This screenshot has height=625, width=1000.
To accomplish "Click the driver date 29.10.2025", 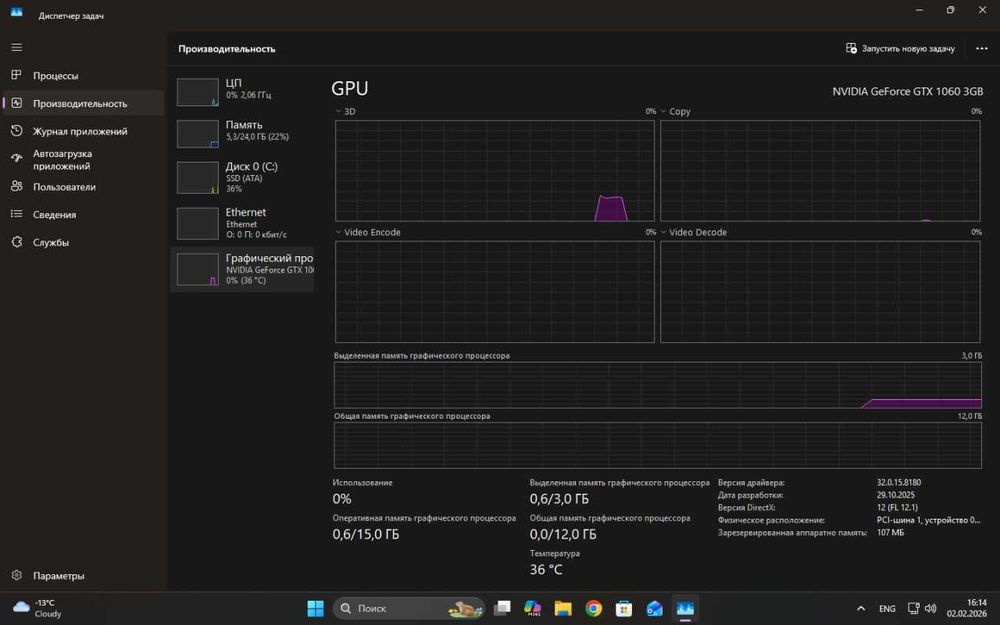I will 895,495.
